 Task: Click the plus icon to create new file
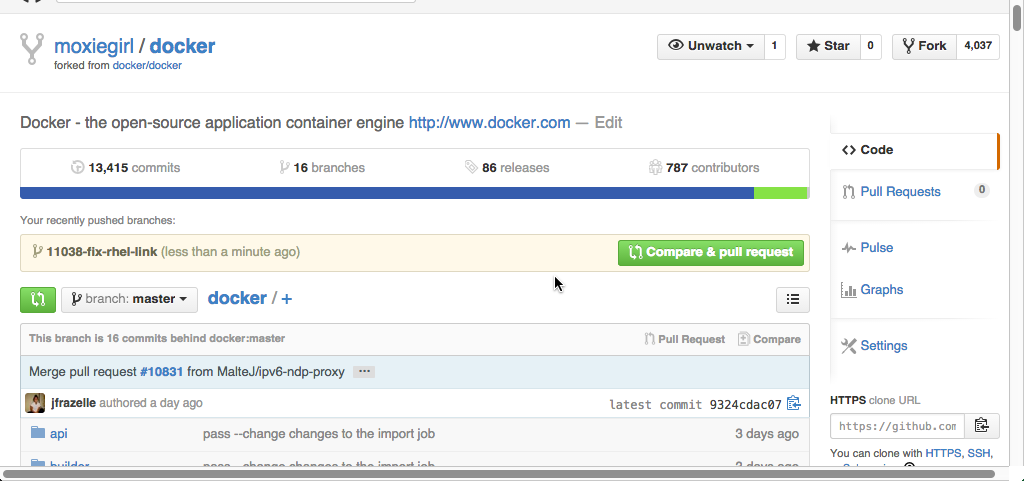click(x=287, y=299)
